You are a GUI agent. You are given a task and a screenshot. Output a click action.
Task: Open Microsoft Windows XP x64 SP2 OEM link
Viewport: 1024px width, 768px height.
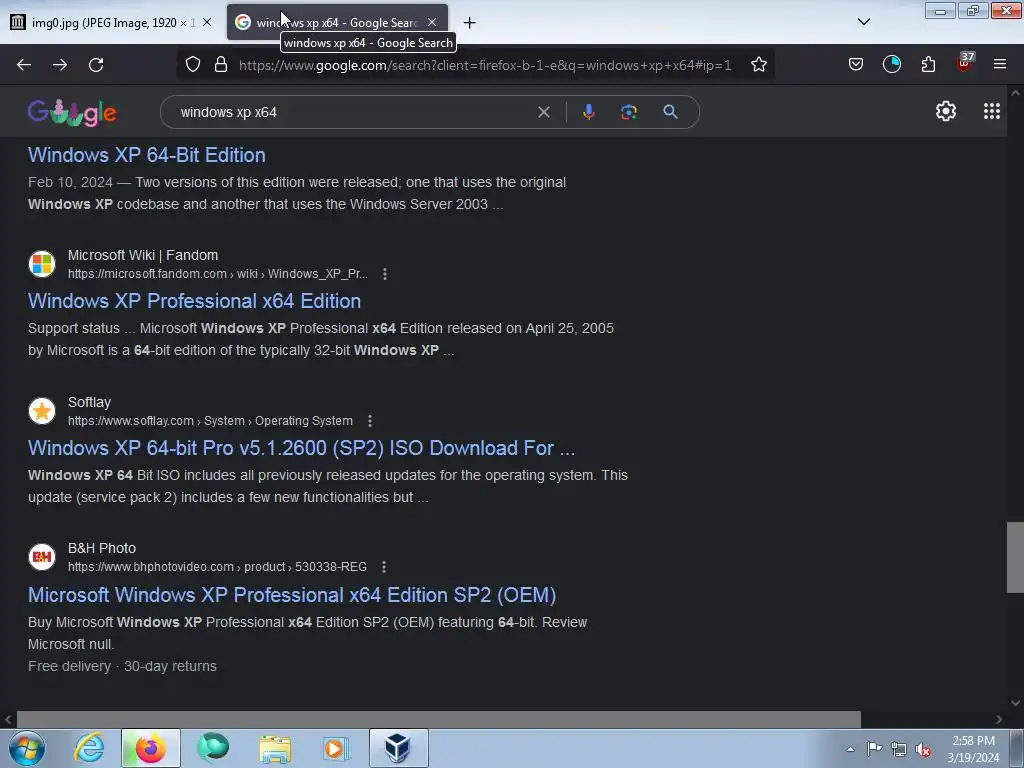pos(292,595)
